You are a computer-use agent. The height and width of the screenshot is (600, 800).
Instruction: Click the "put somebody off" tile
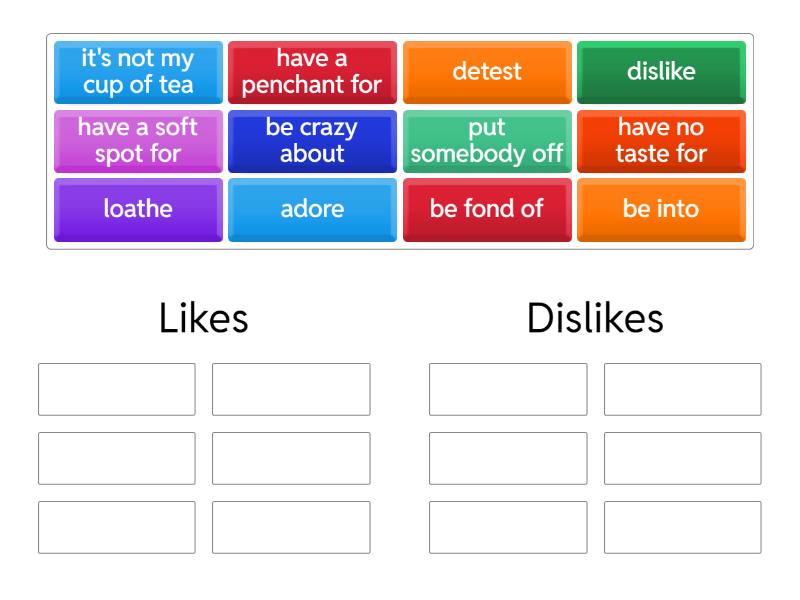pyautogui.click(x=487, y=141)
